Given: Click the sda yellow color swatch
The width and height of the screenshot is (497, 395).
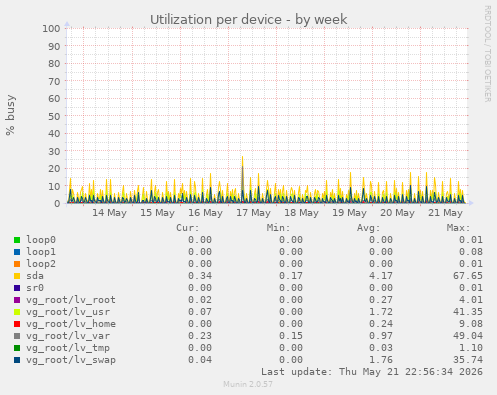Looking at the screenshot, I should [x=17, y=276].
